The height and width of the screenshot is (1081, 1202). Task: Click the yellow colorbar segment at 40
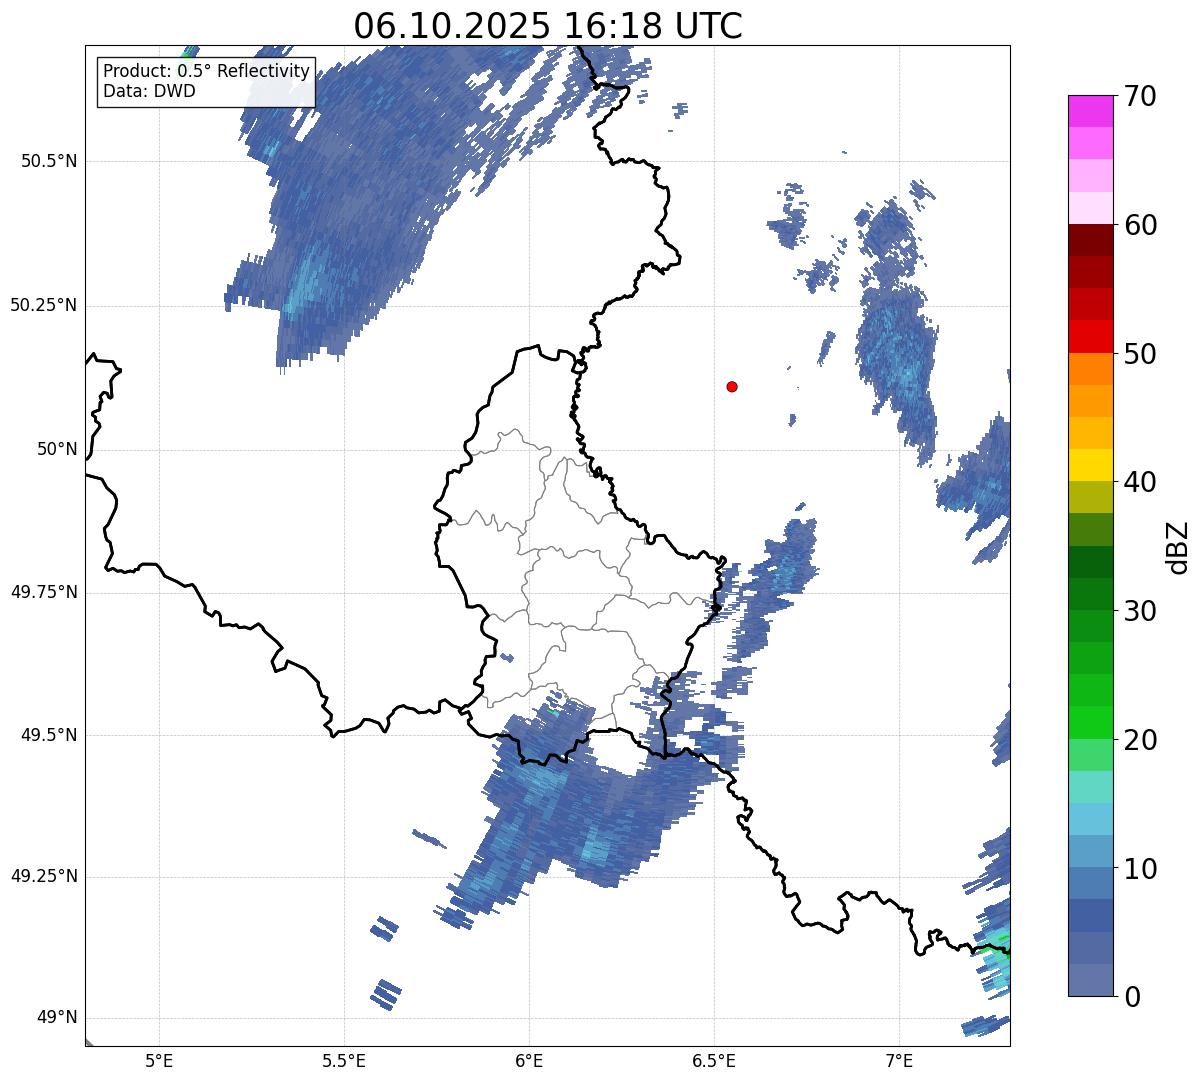[x=1090, y=465]
